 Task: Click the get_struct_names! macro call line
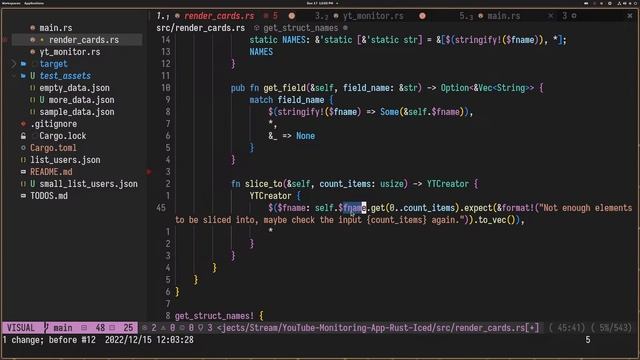(219, 316)
